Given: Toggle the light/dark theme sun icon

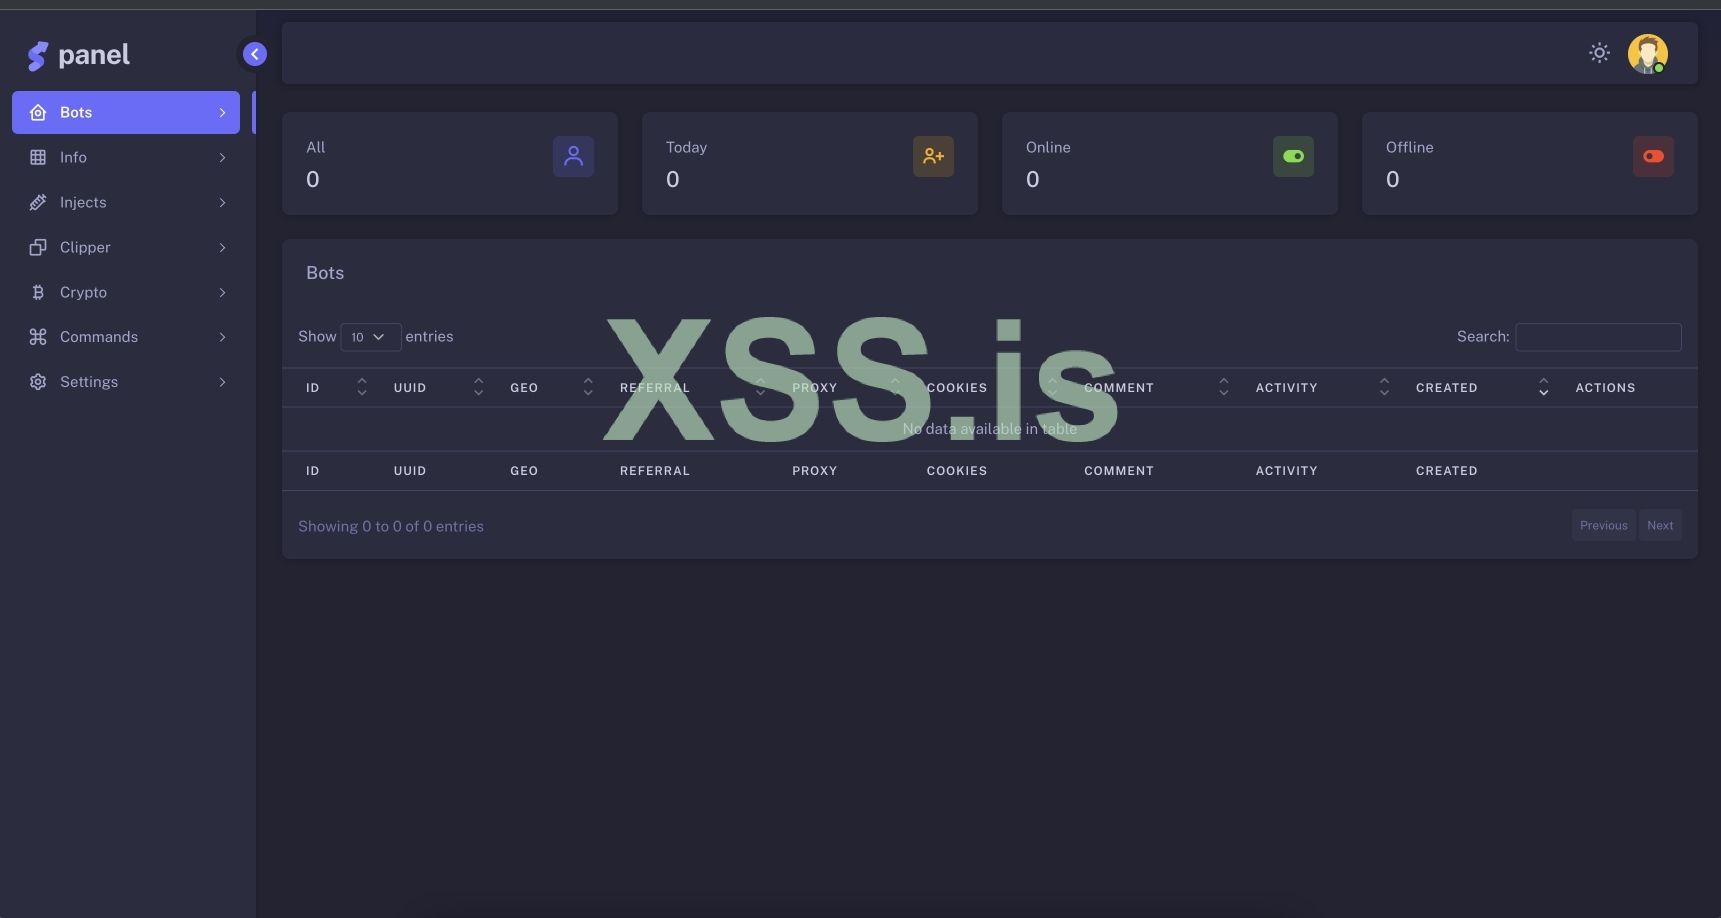Looking at the screenshot, I should pos(1599,53).
